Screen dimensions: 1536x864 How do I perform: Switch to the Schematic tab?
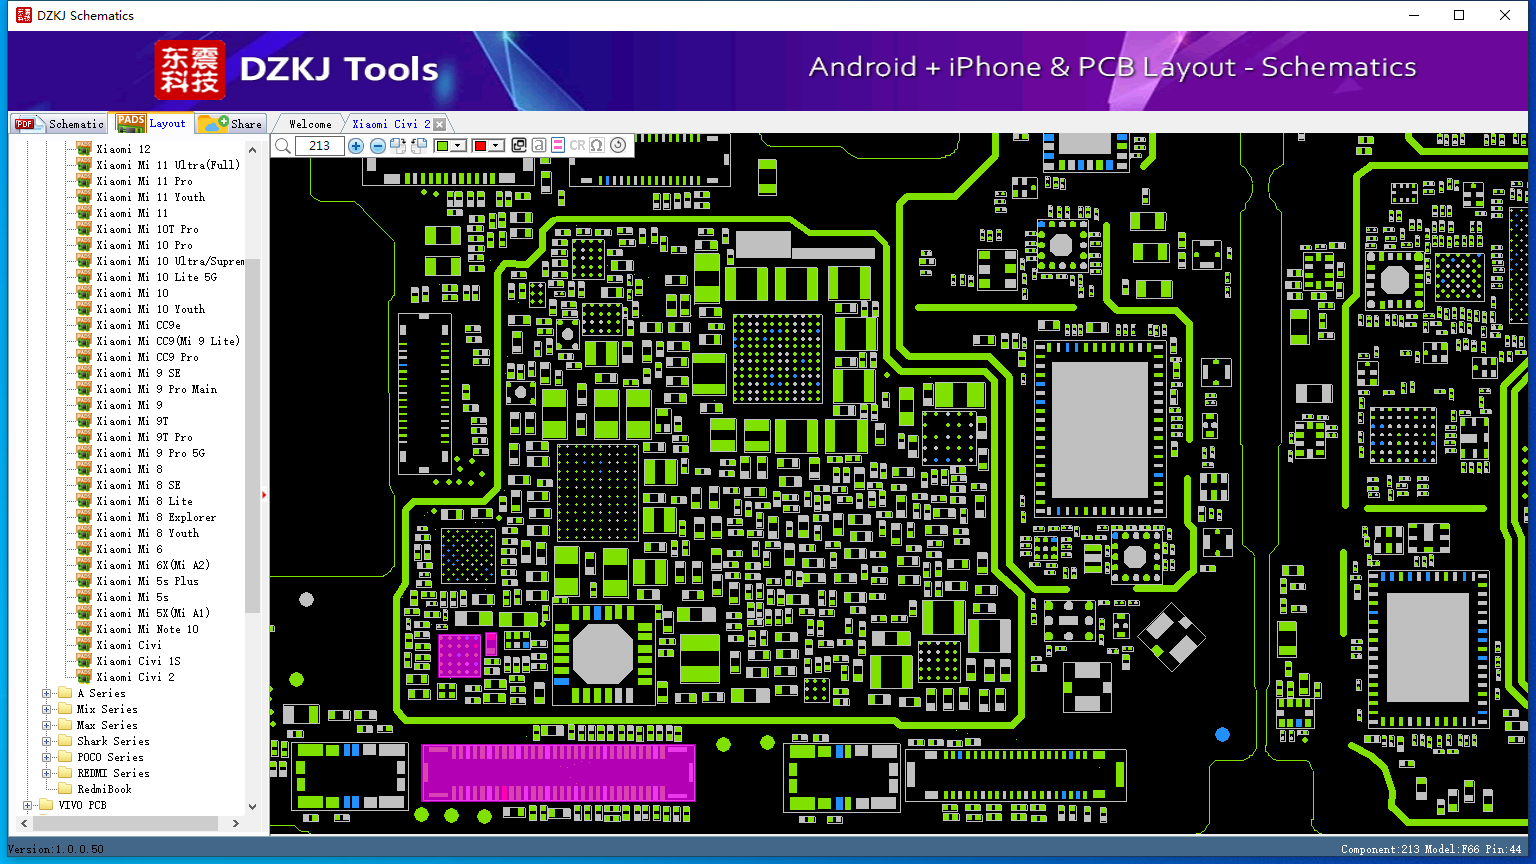click(x=60, y=124)
